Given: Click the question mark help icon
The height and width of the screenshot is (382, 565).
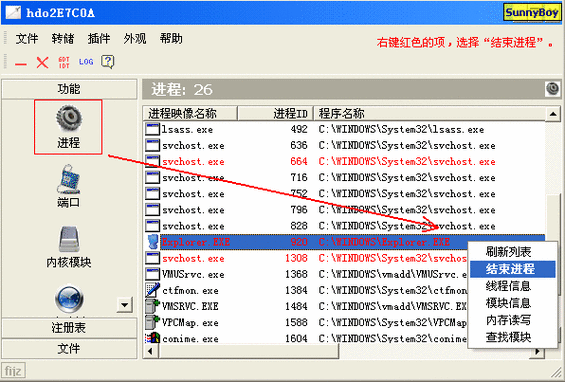Looking at the screenshot, I should (108, 62).
